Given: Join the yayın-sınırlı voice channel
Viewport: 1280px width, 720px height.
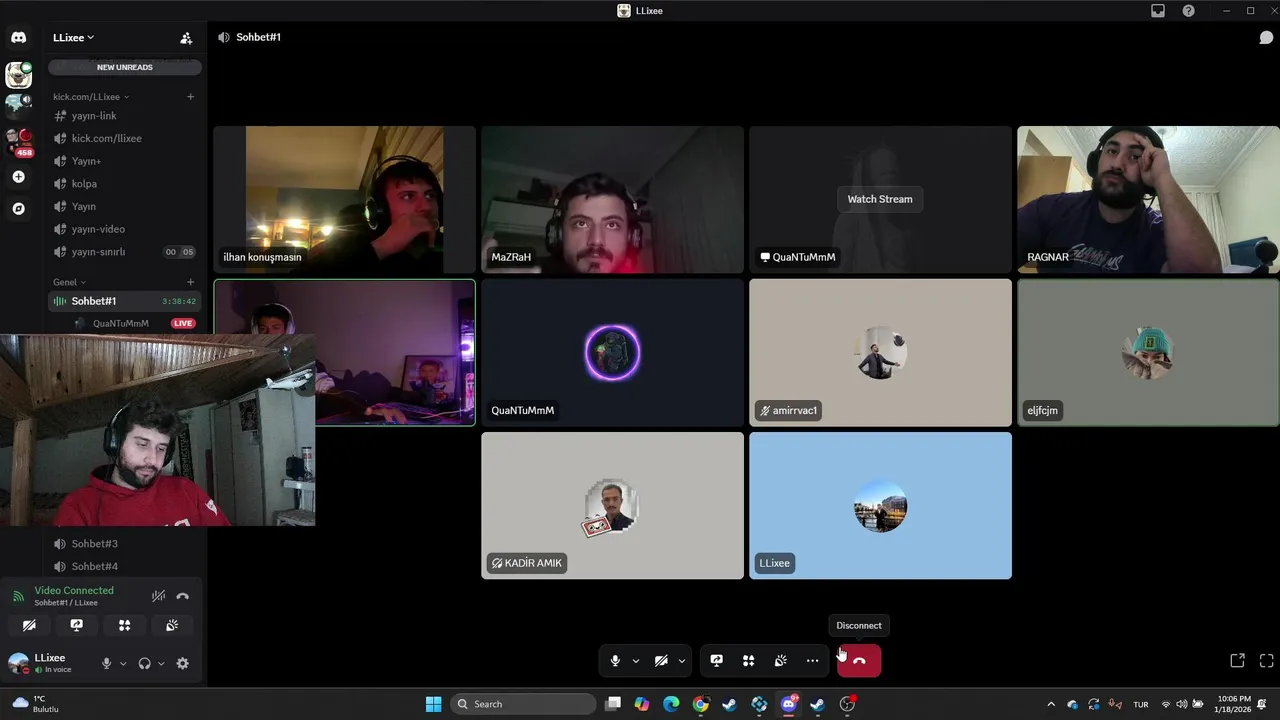Looking at the screenshot, I should (x=125, y=252).
